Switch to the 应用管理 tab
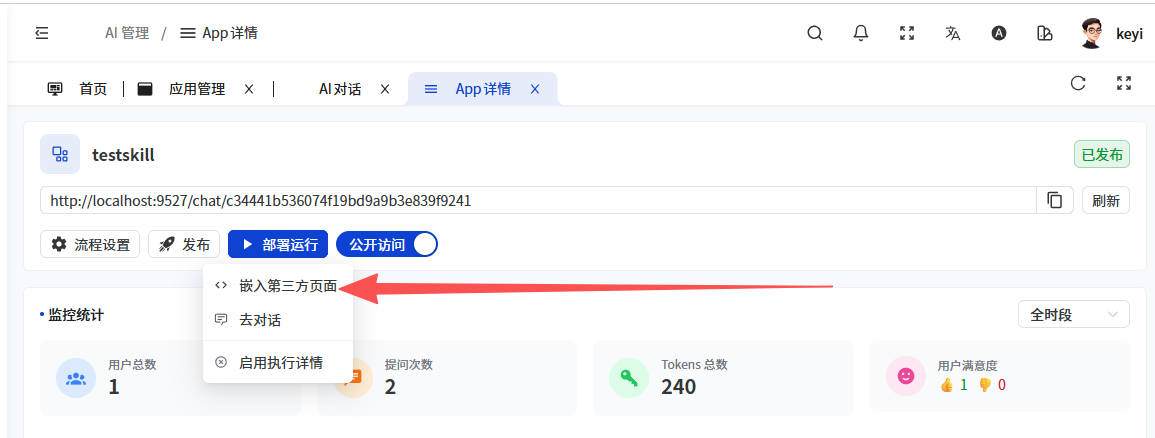Viewport: 1155px width, 438px height. click(x=196, y=89)
